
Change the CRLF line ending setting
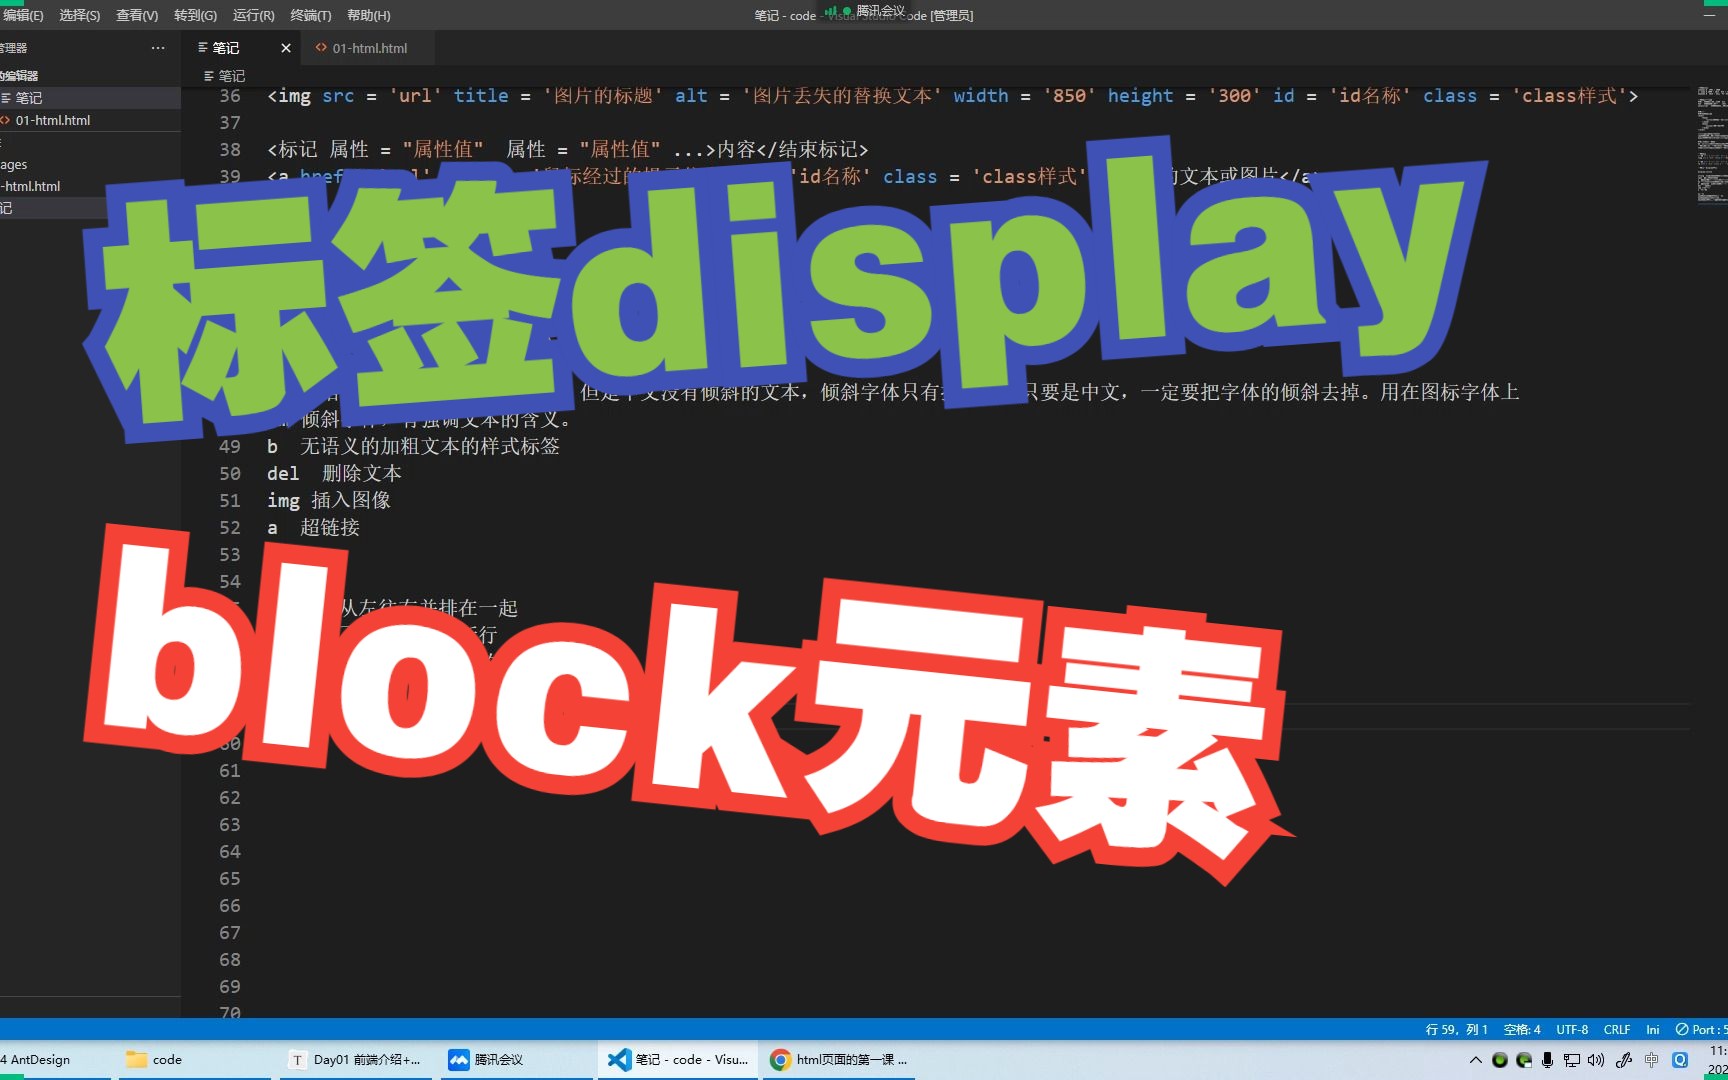click(x=1616, y=1029)
